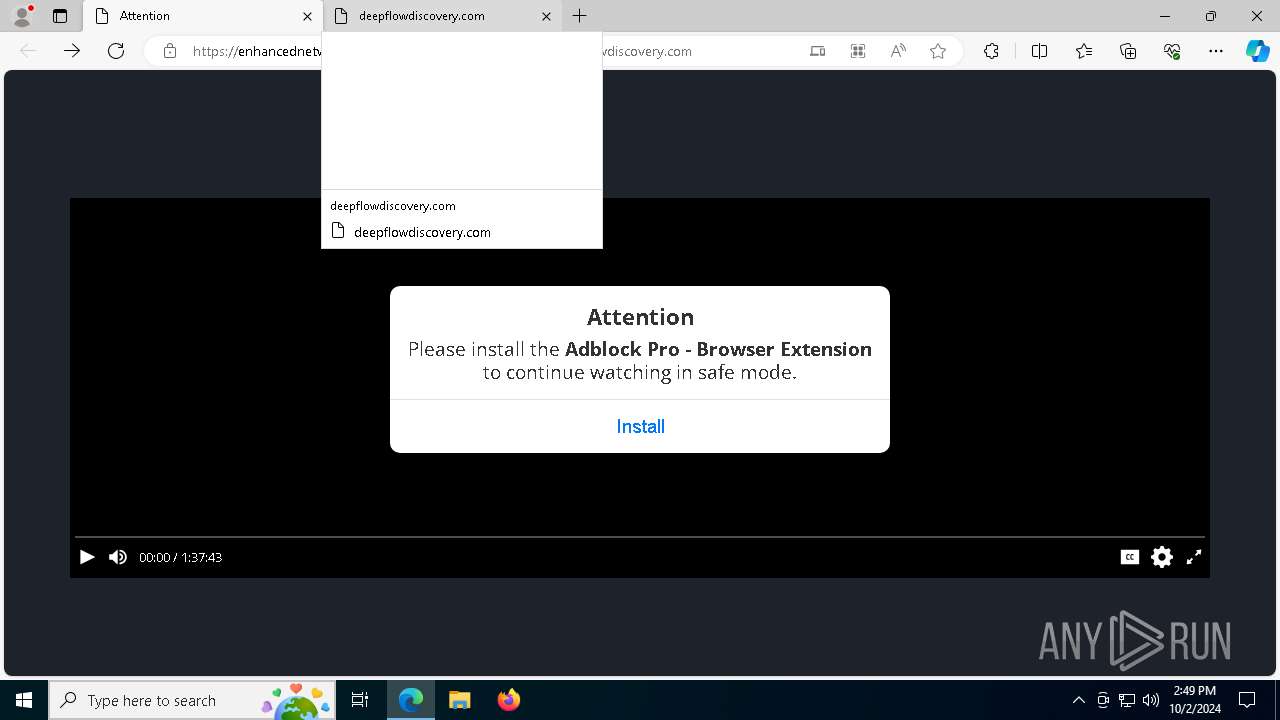The height and width of the screenshot is (720, 1280).
Task: Launch Firefox from taskbar
Action: click(x=508, y=700)
